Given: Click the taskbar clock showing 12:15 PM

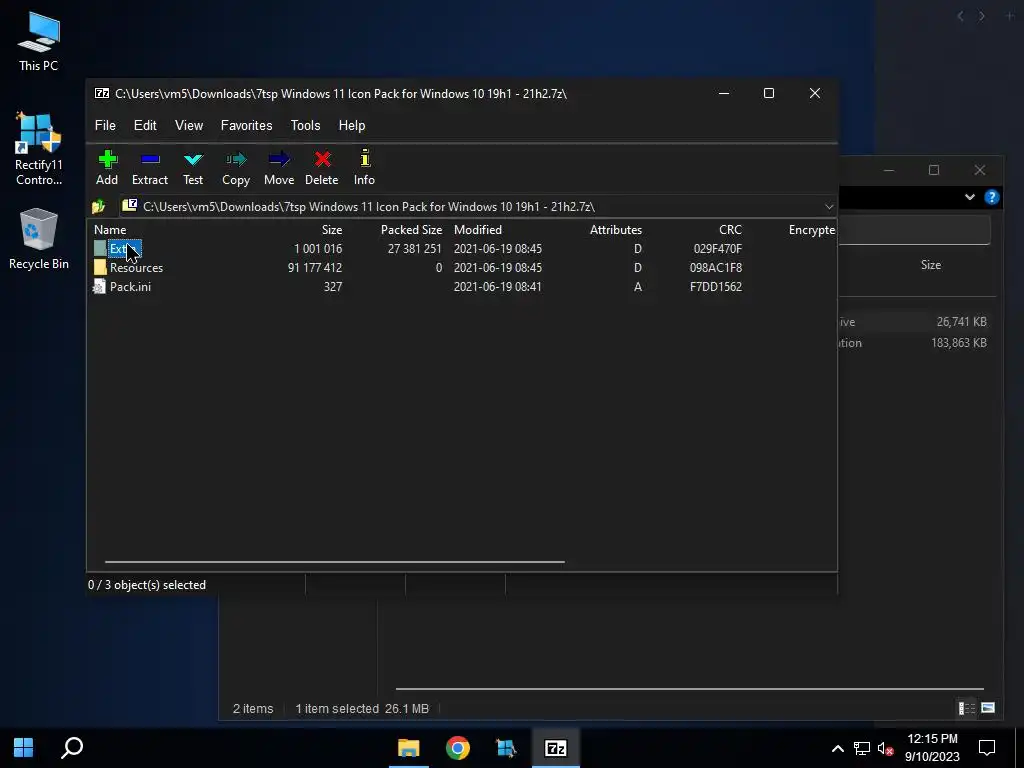Looking at the screenshot, I should pos(932,748).
